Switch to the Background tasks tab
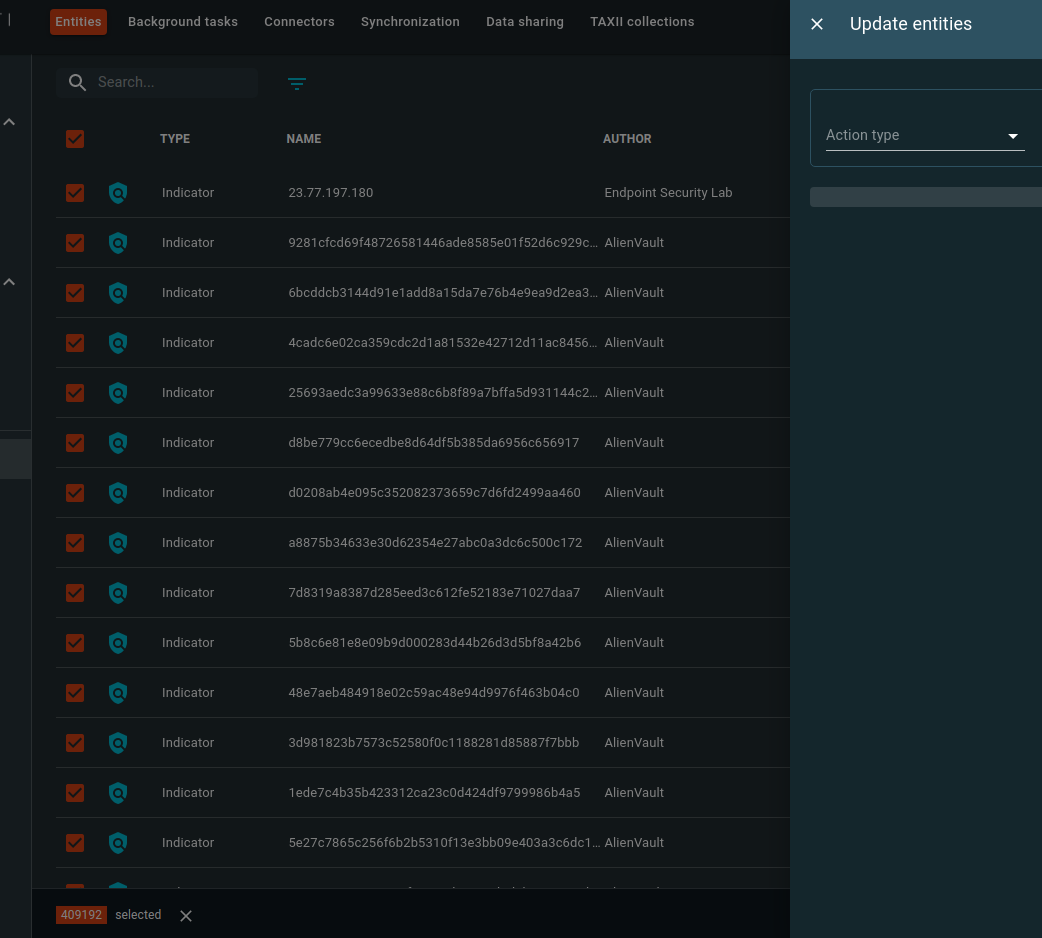Image resolution: width=1042 pixels, height=938 pixels. [182, 21]
